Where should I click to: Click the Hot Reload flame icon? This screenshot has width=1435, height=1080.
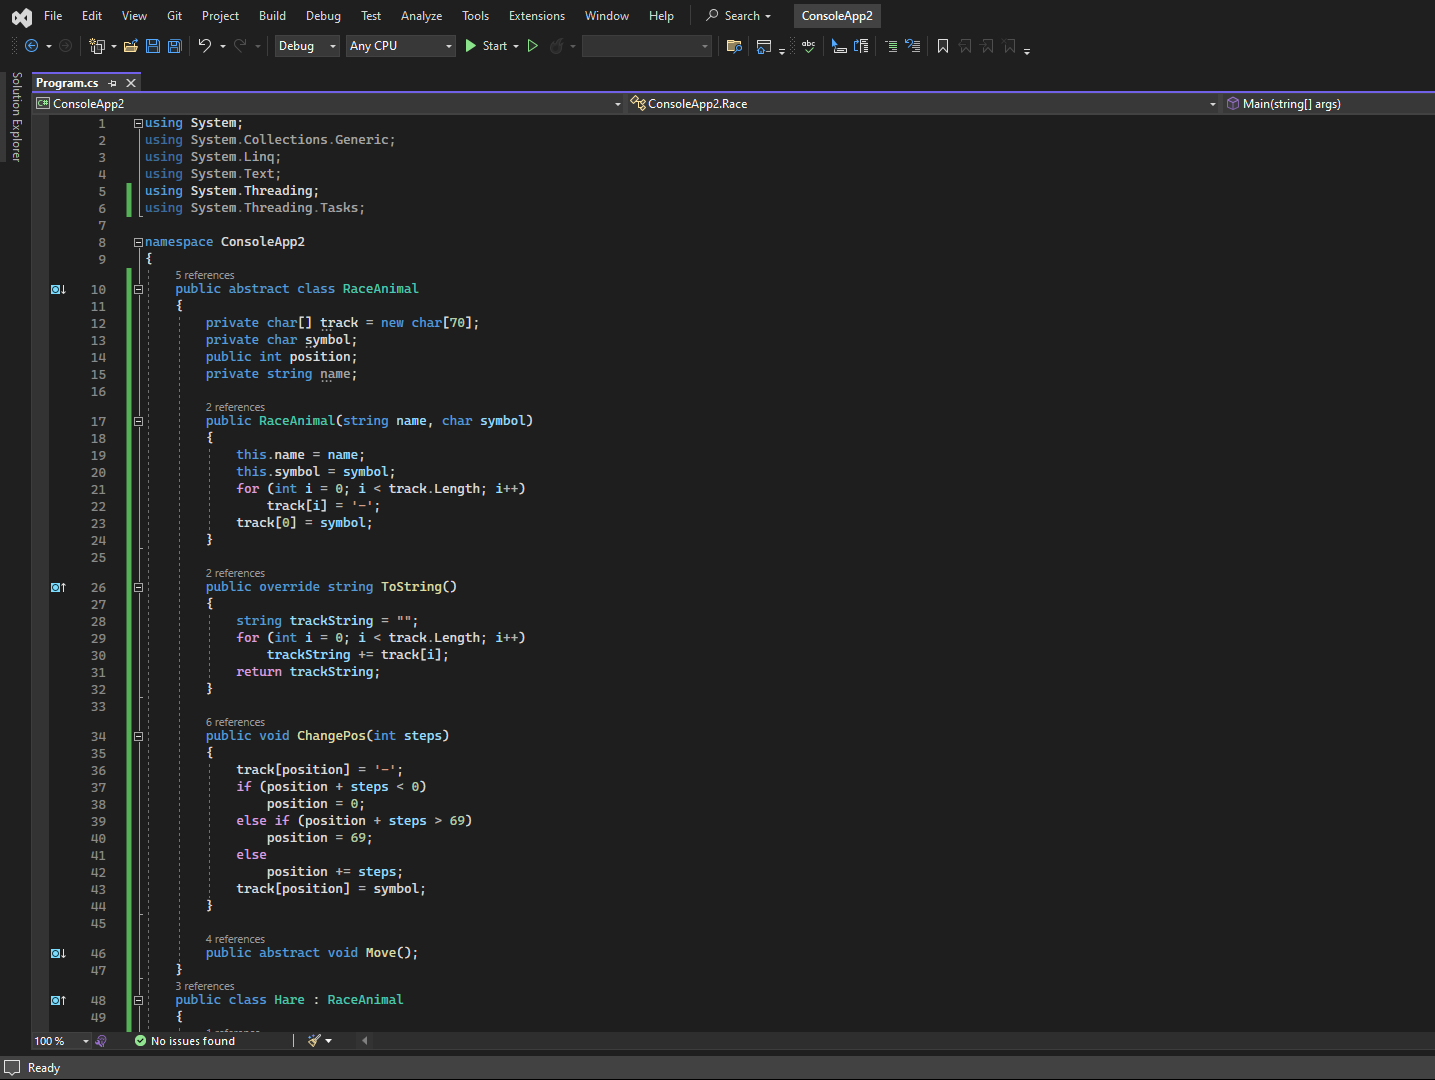point(556,46)
